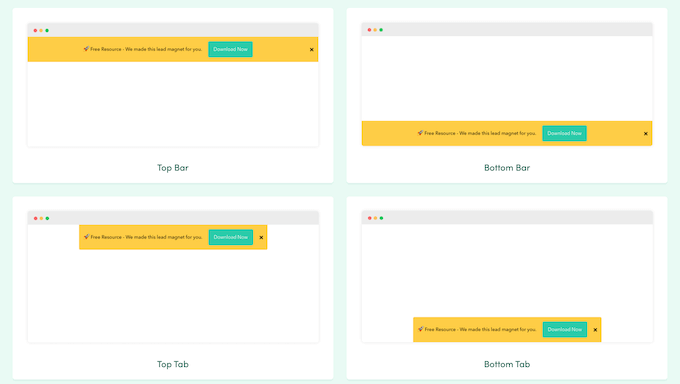Click Download Now in Top Bar preview
680x384 pixels.
coord(230,49)
